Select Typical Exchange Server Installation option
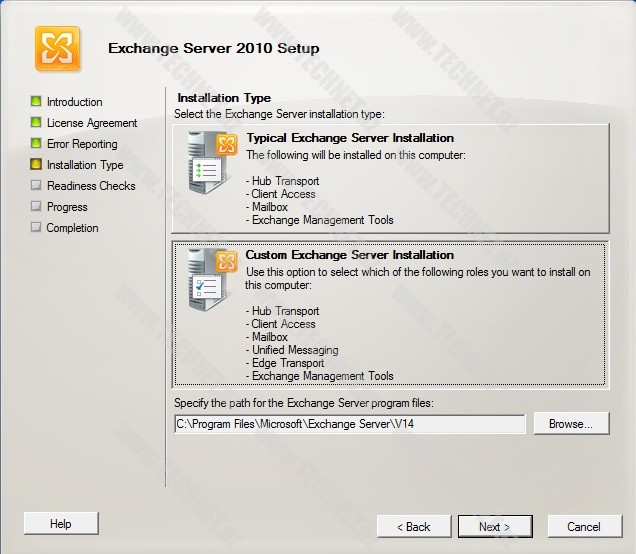 (350, 139)
